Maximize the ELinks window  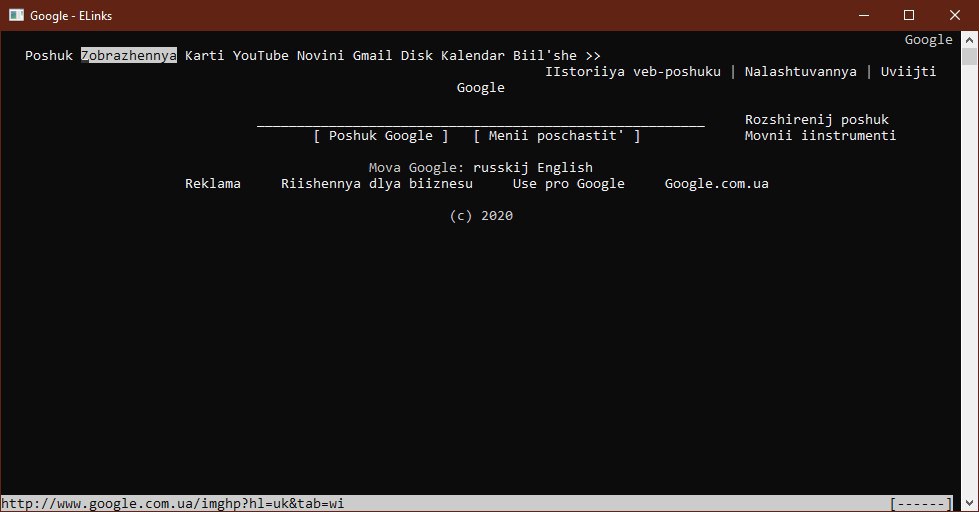tap(909, 16)
